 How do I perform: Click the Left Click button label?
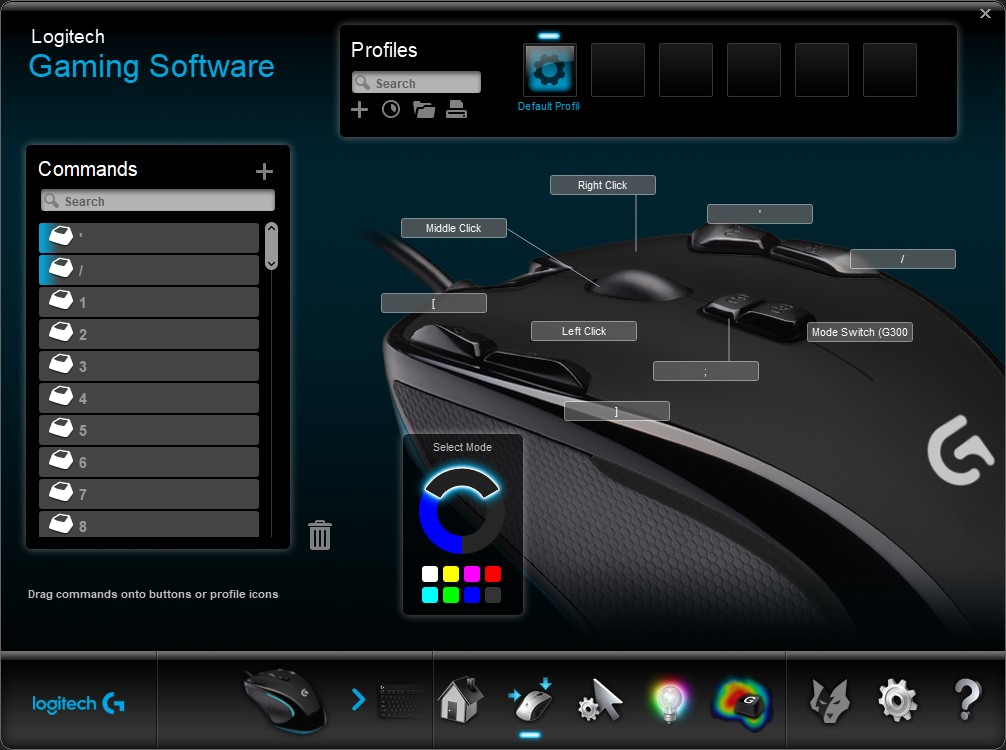pyautogui.click(x=584, y=331)
